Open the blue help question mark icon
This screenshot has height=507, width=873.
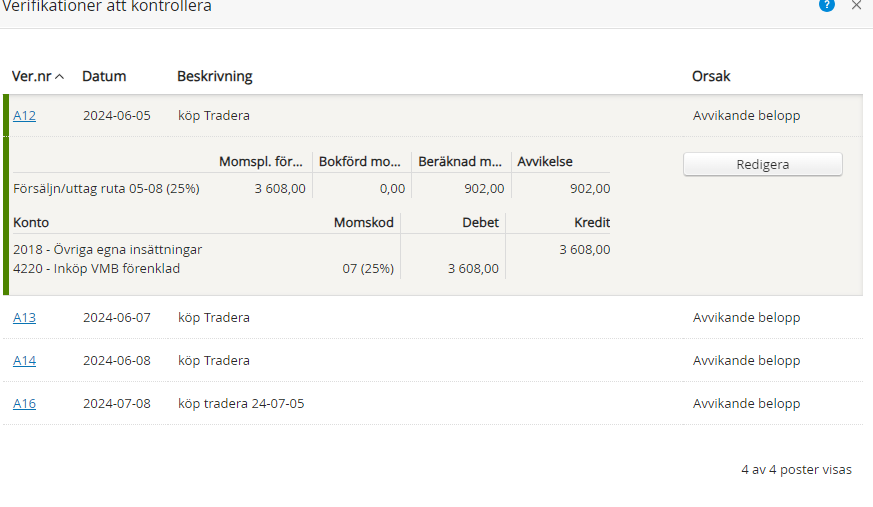[x=826, y=5]
